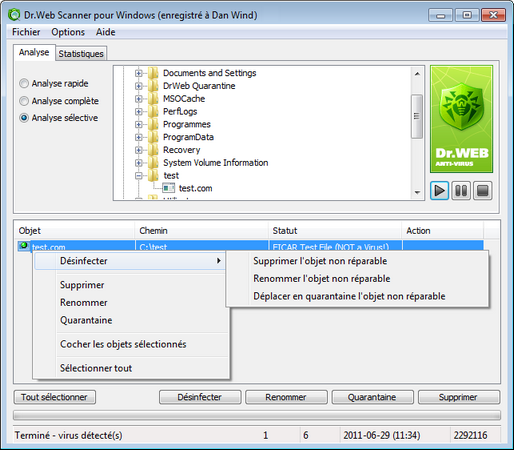The width and height of the screenshot is (514, 450).
Task: Open Désinfecter submenu in context menu
Action: (x=130, y=261)
